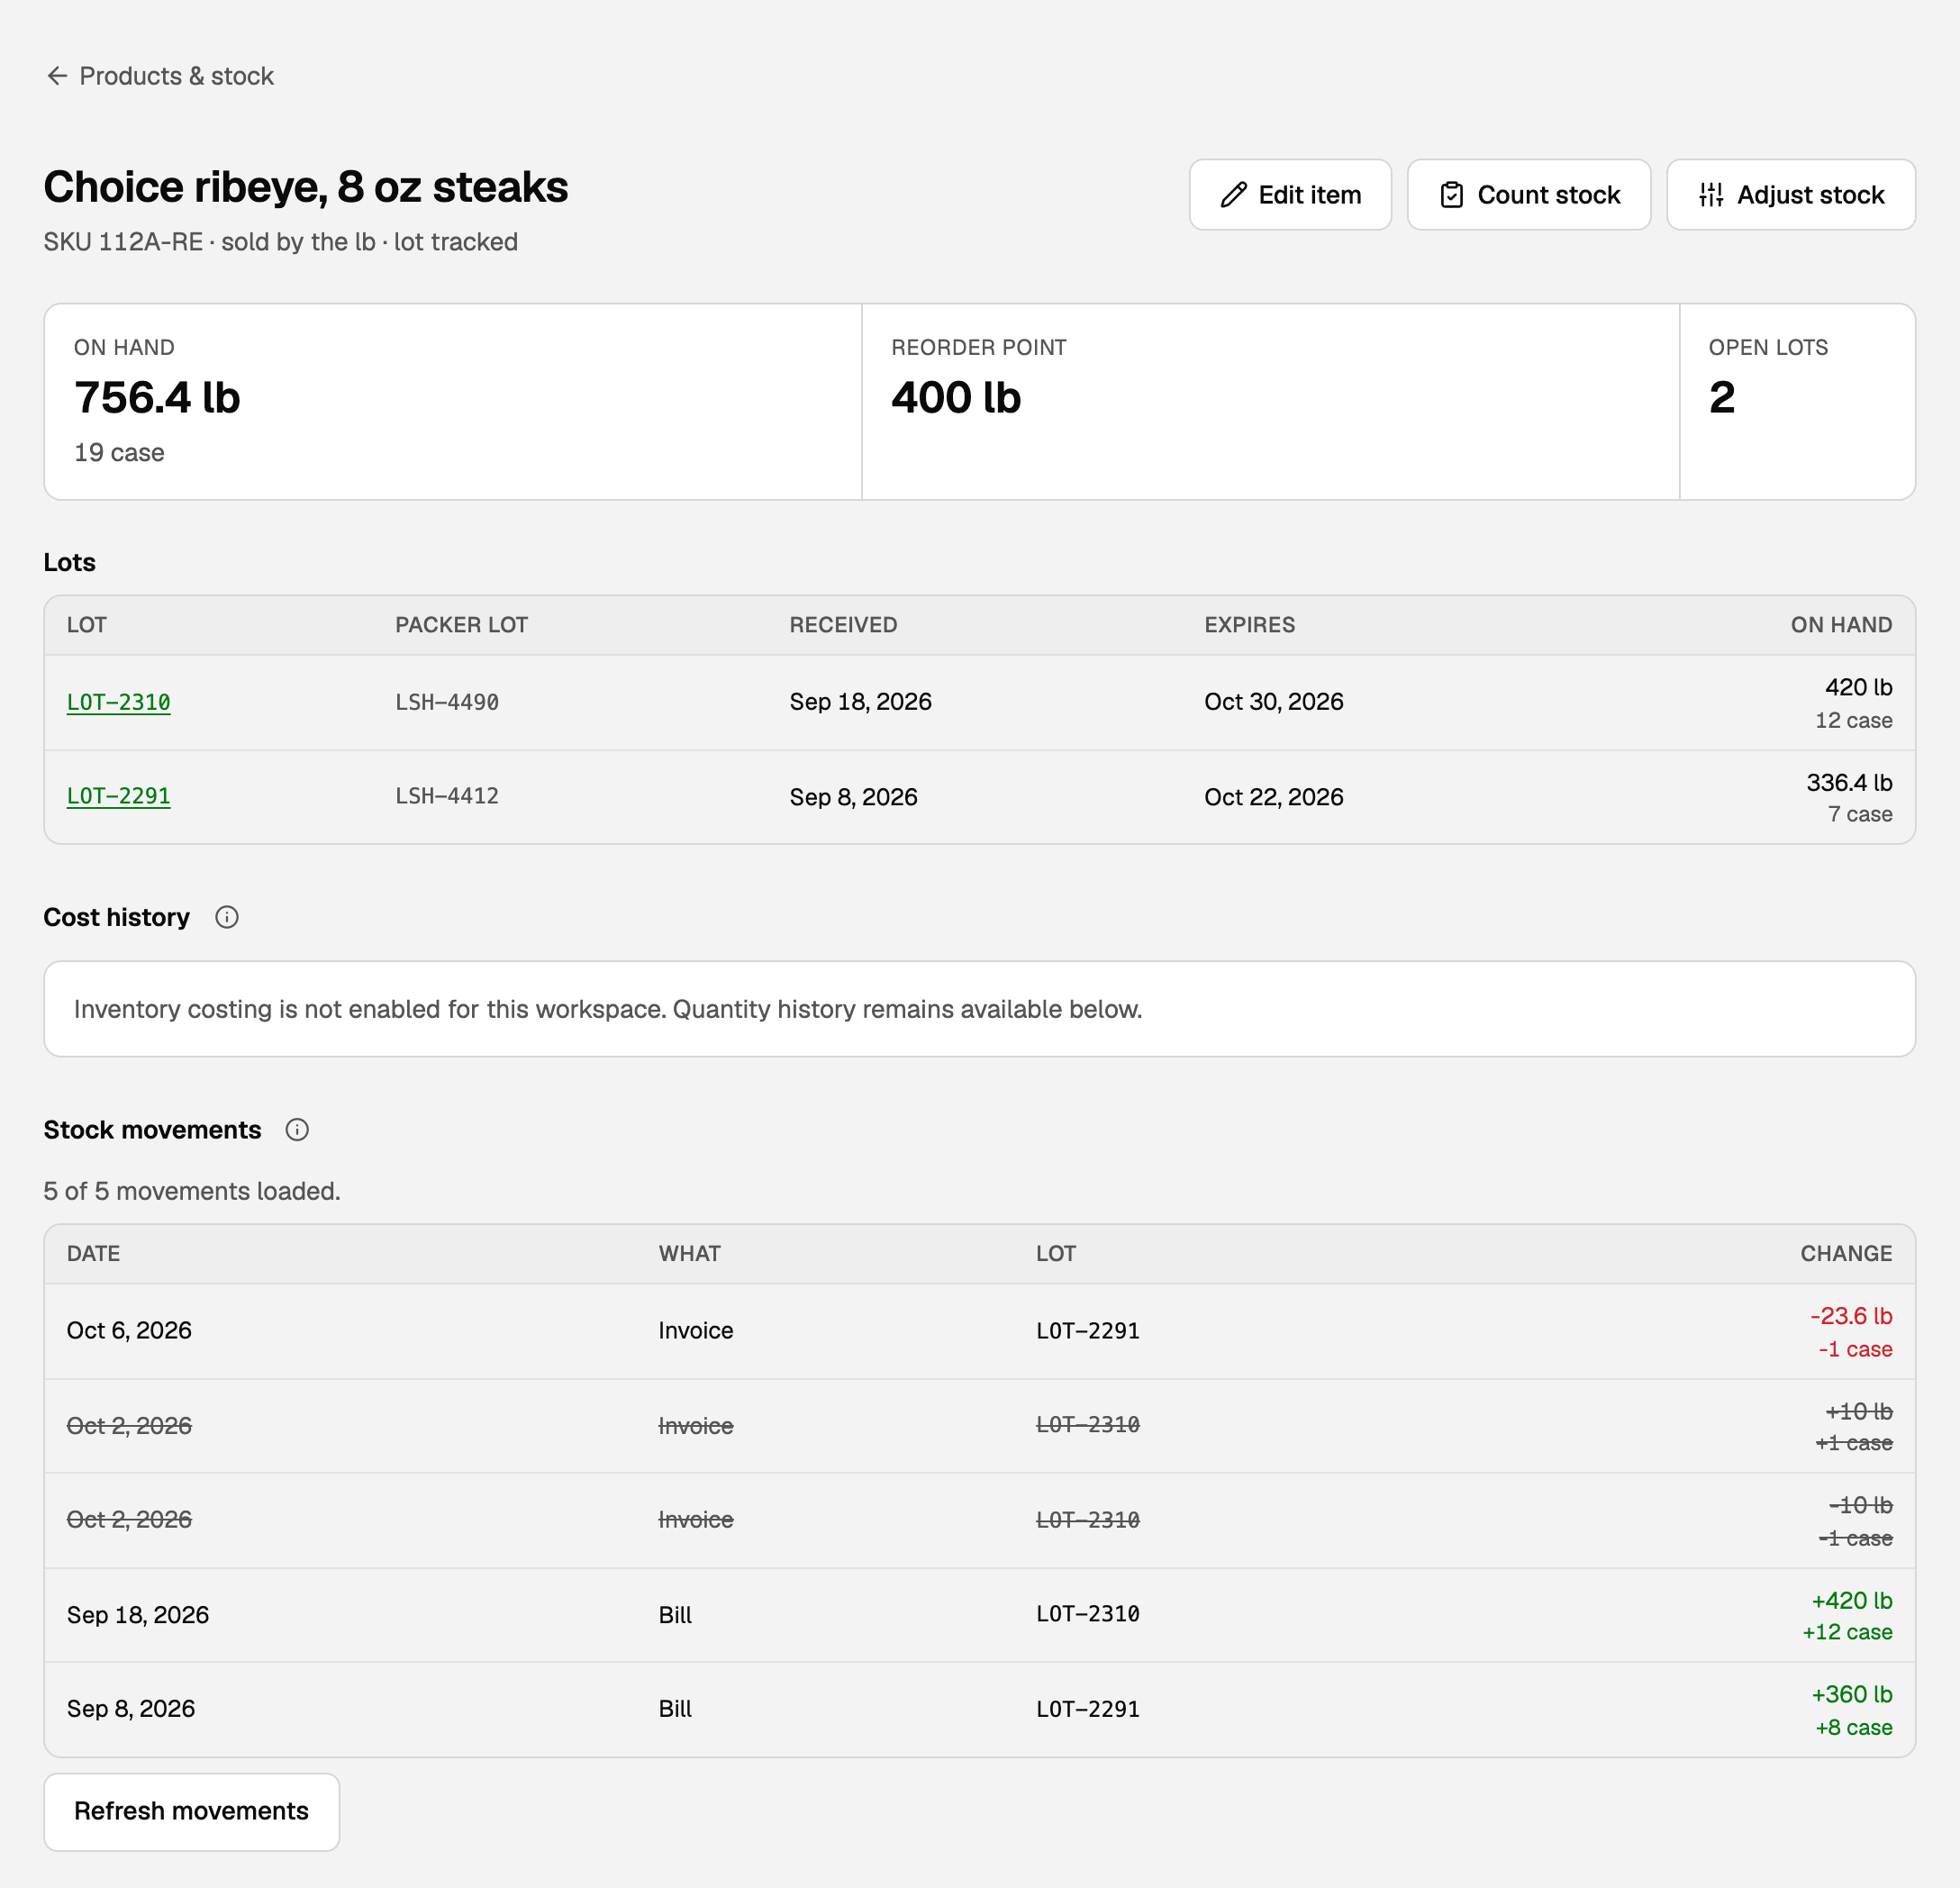Click the 400 lb reorder point value
Viewport: 1960px width, 1888px height.
(x=956, y=397)
